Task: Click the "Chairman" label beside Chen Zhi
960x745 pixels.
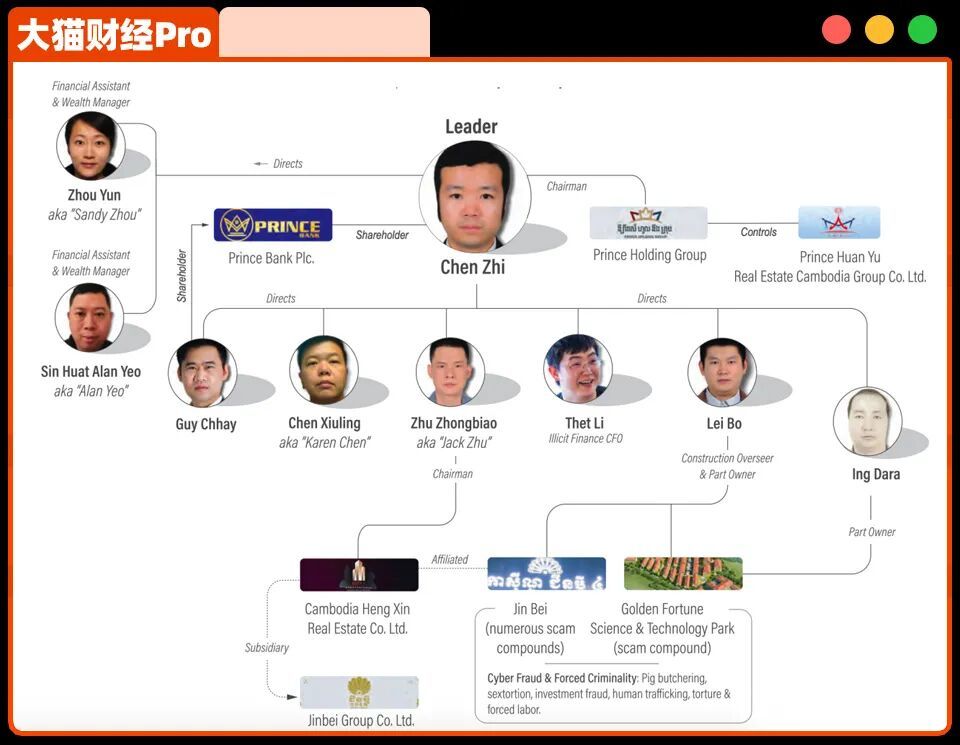Action: pyautogui.click(x=566, y=186)
